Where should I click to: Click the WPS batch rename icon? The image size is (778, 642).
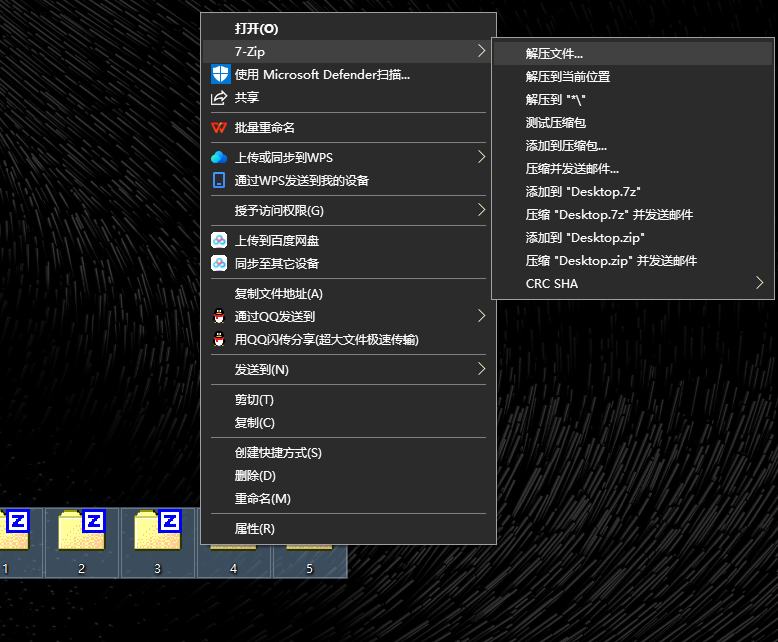click(219, 128)
